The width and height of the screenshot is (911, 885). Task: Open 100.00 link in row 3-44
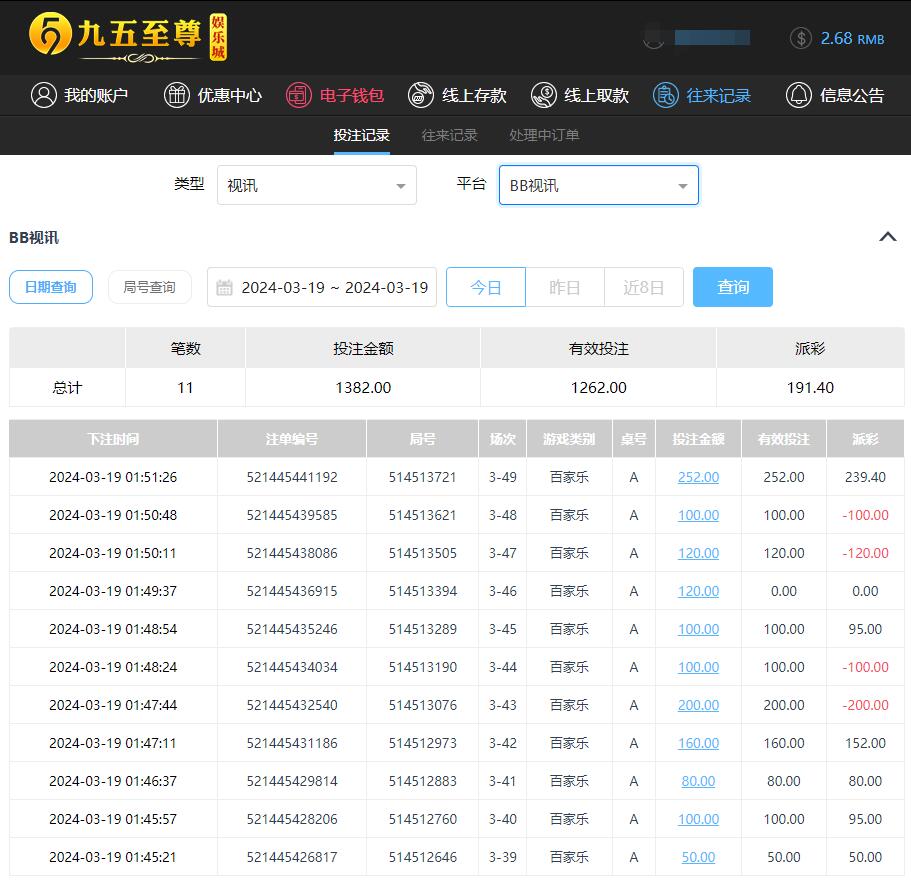tap(698, 667)
